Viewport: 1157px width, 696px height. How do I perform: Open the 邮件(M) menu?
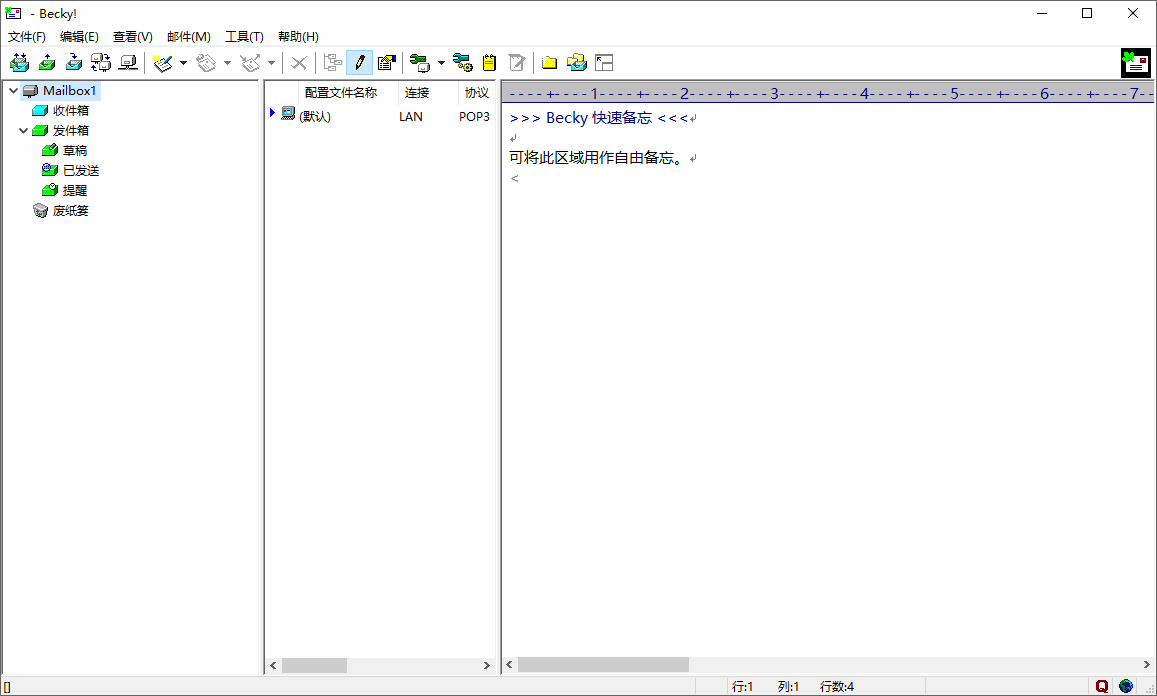click(189, 36)
